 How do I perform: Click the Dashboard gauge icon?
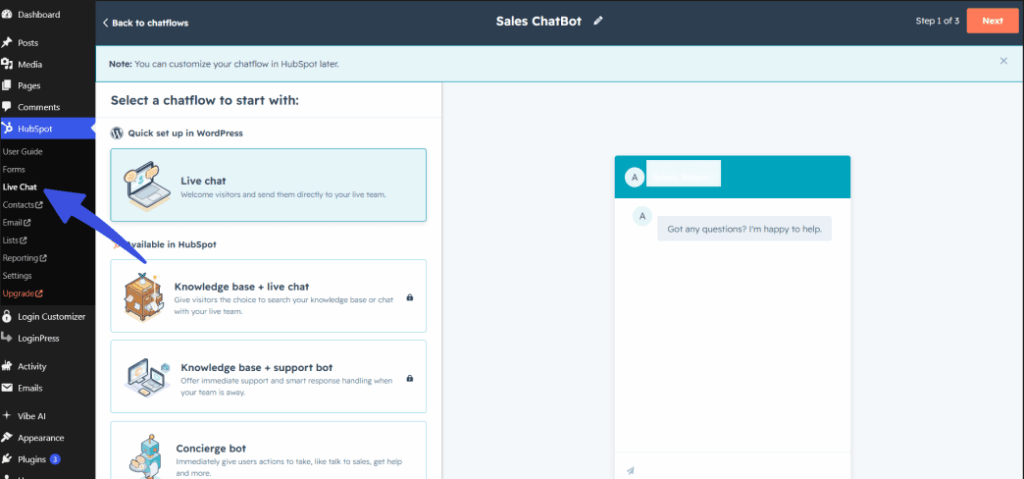pyautogui.click(x=7, y=14)
